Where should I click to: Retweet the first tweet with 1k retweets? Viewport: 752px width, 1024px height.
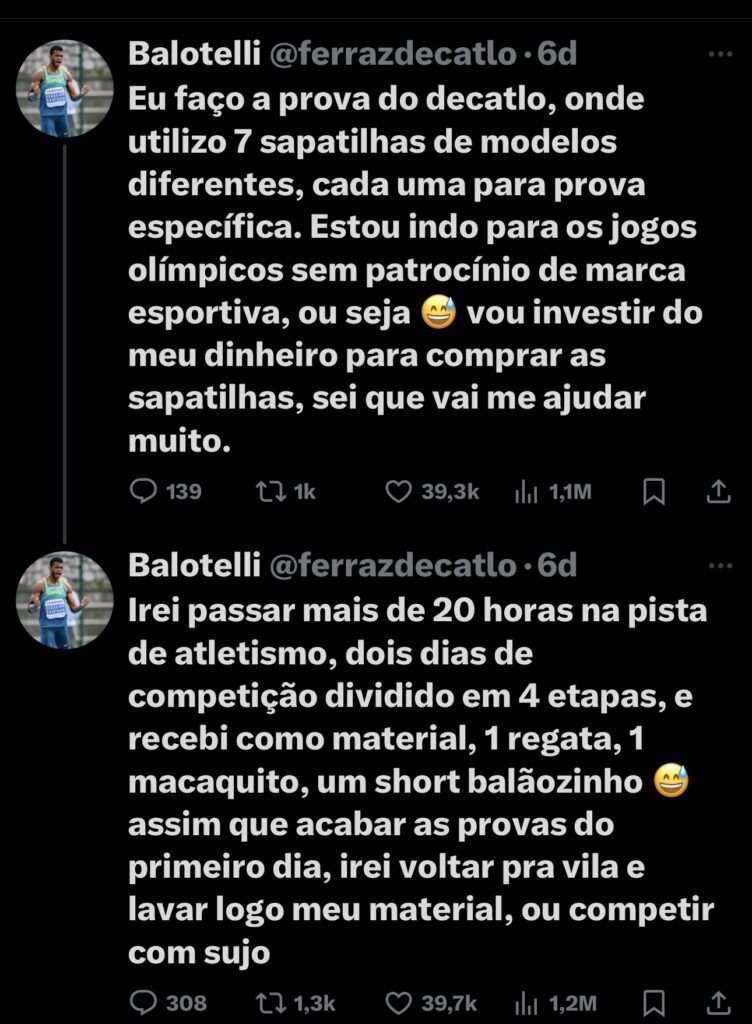point(267,491)
